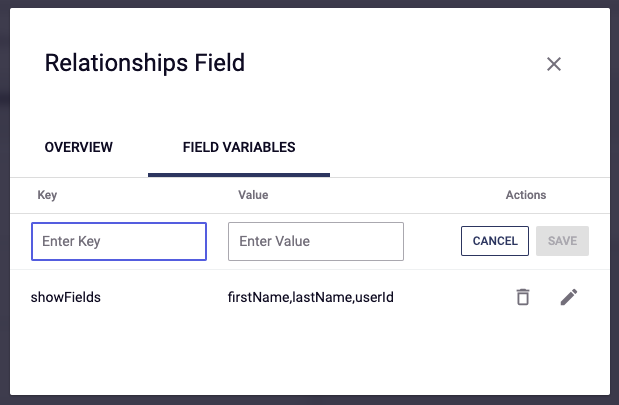
Task: Place cursor in the new variable Key box
Action: coord(119,241)
